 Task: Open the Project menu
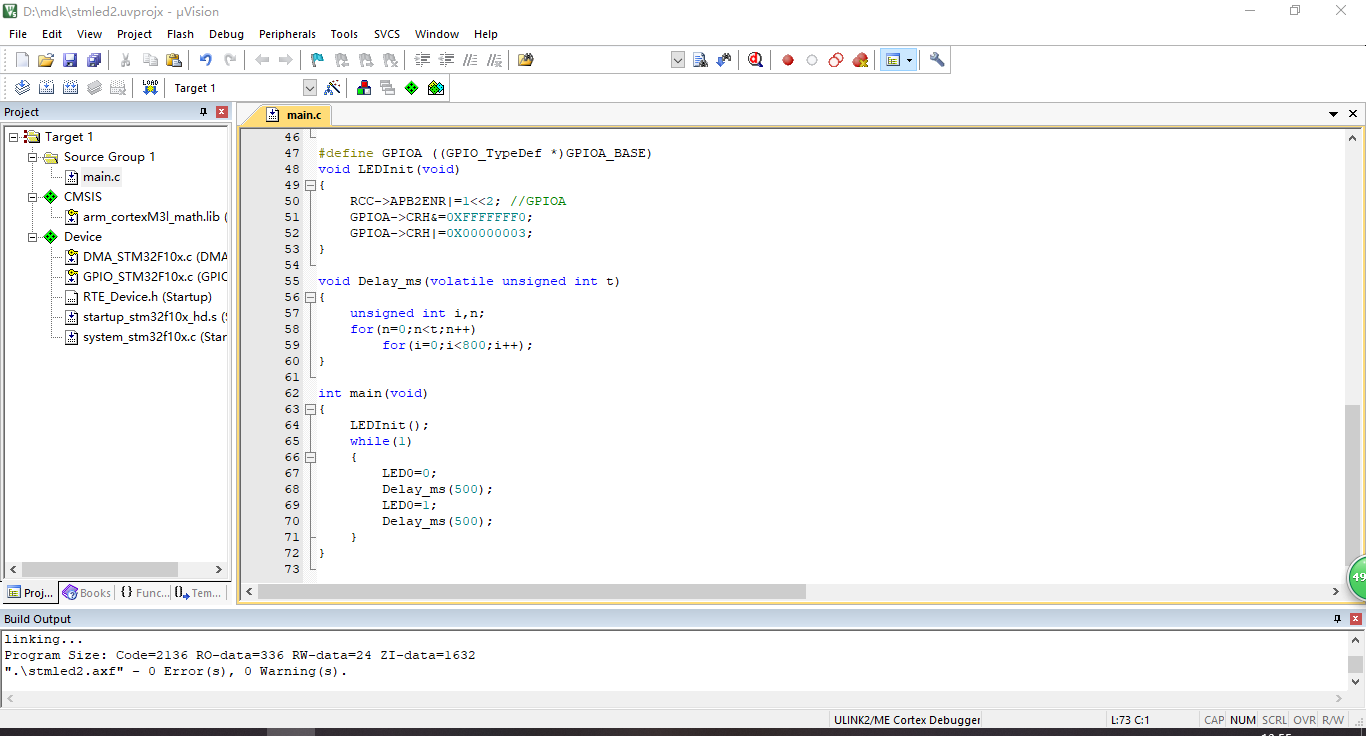pos(134,34)
